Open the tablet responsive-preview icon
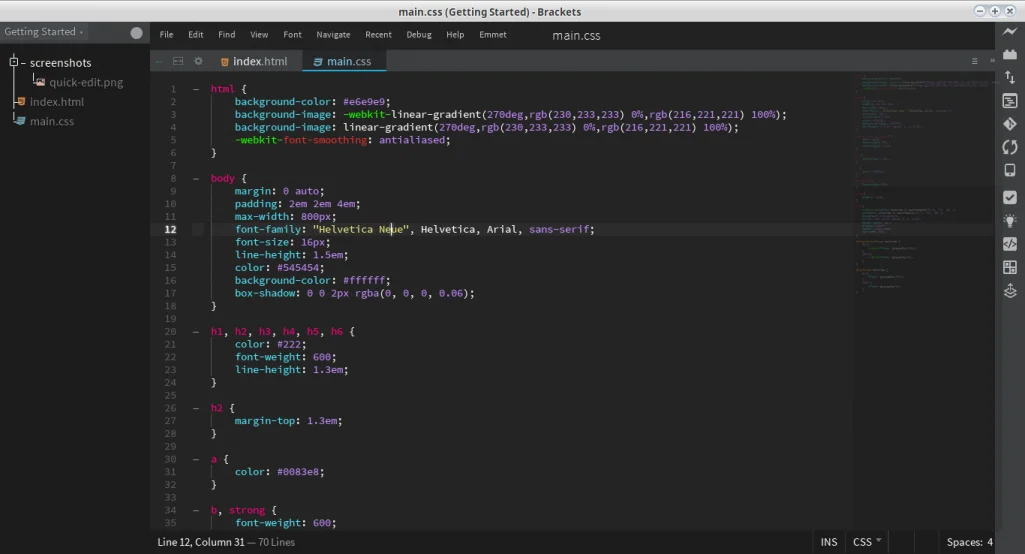 tap(1010, 171)
